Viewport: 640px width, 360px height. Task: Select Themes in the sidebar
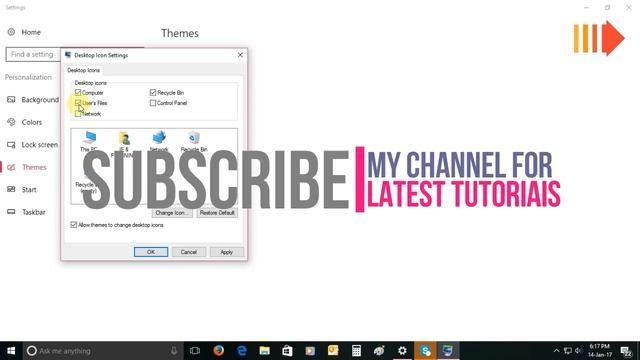27,167
